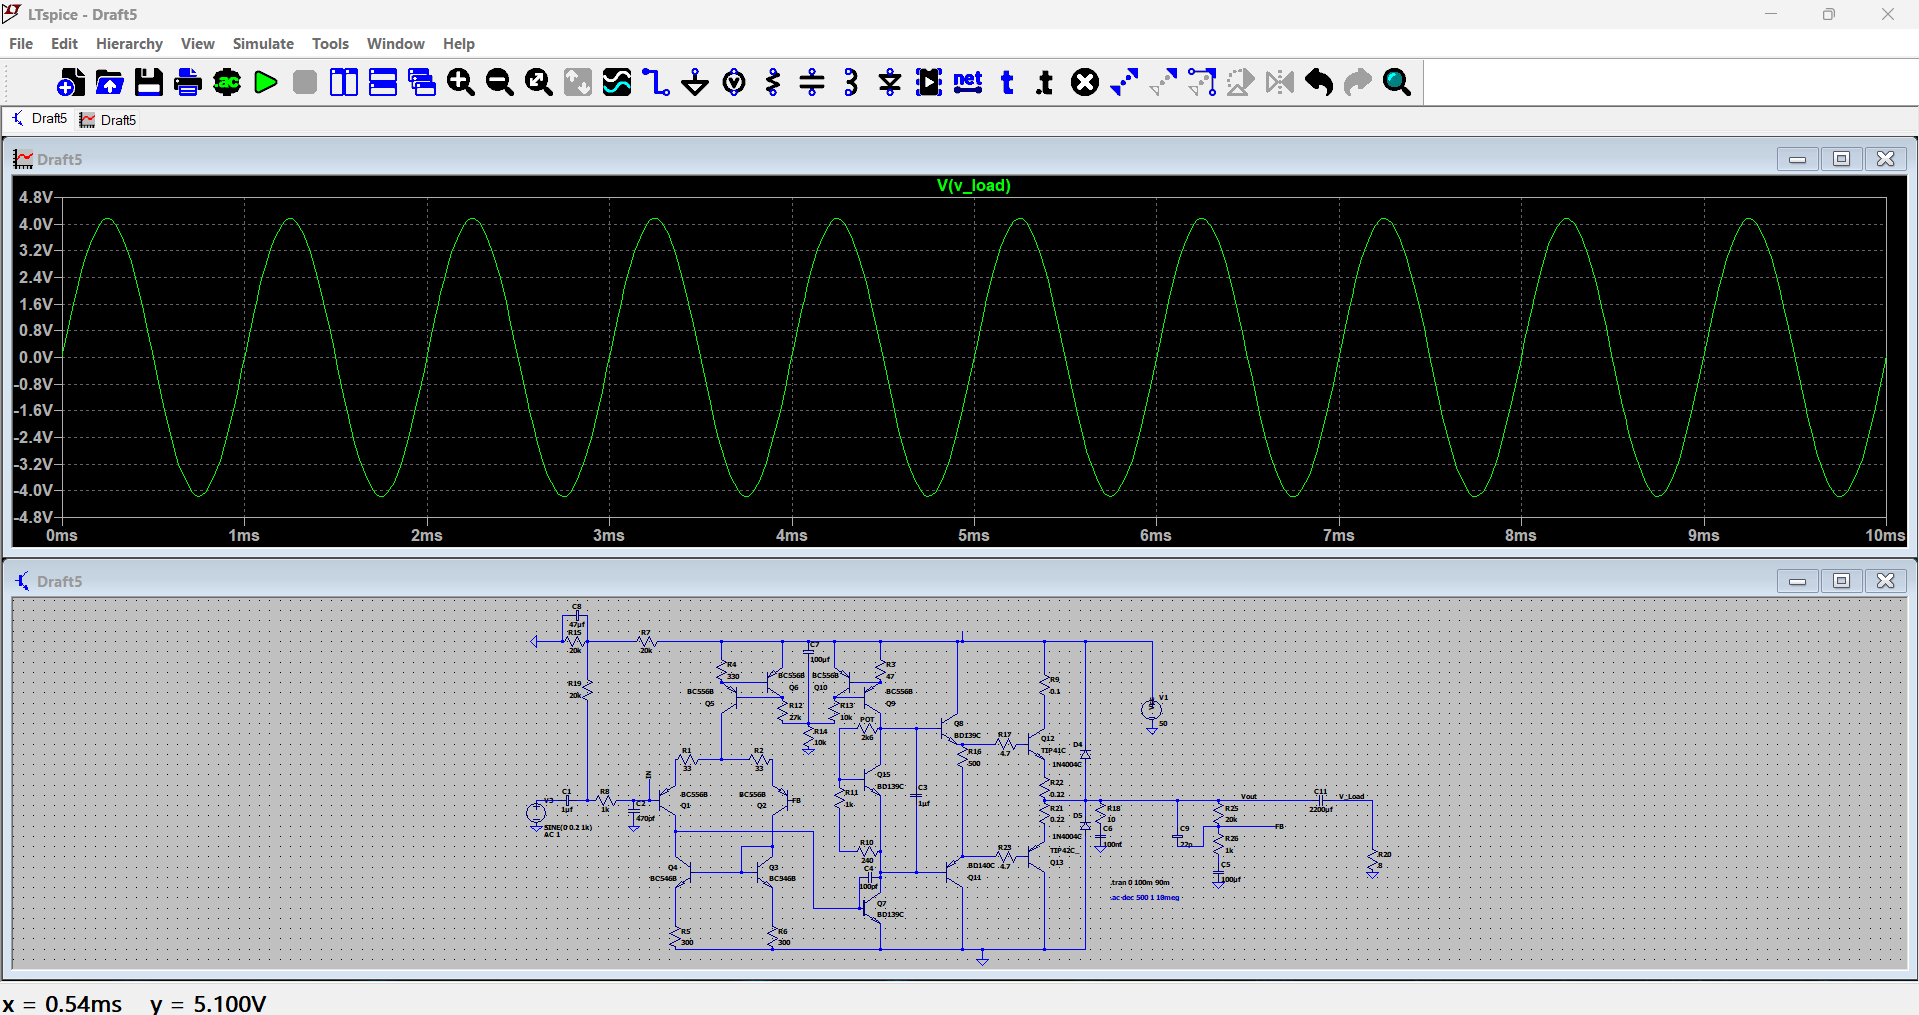1919x1015 pixels.
Task: Close the waveform Draft5 pane
Action: click(x=1885, y=159)
